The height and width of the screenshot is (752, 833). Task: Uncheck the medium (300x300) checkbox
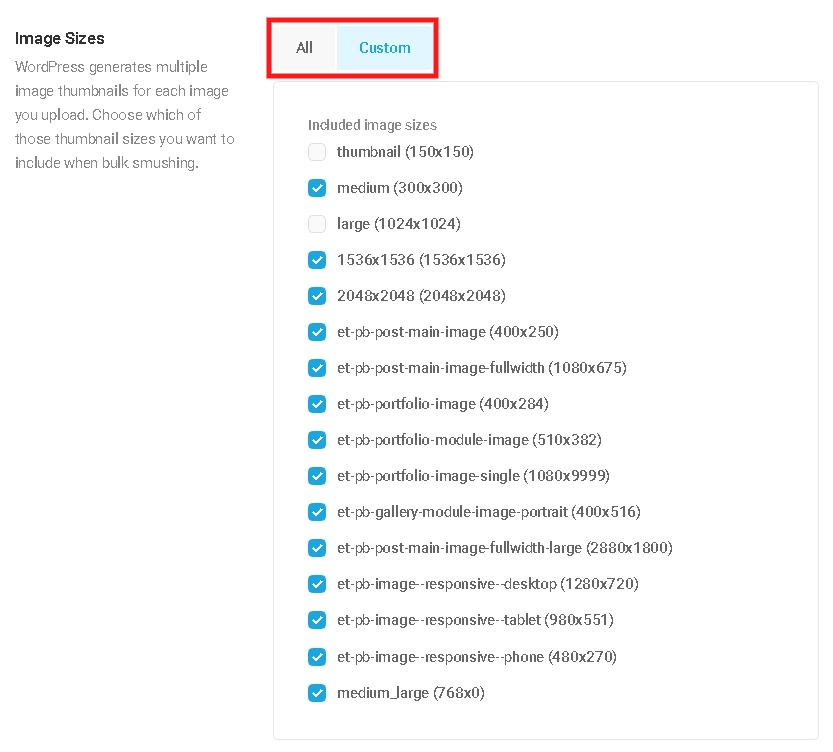tap(317, 188)
